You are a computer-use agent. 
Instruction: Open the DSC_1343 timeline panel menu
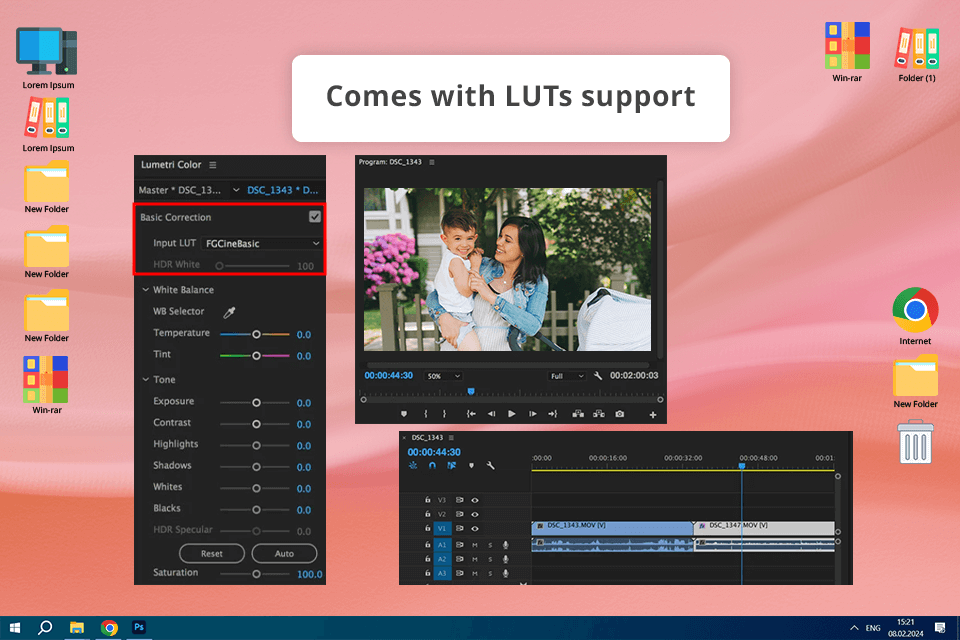pyautogui.click(x=451, y=438)
